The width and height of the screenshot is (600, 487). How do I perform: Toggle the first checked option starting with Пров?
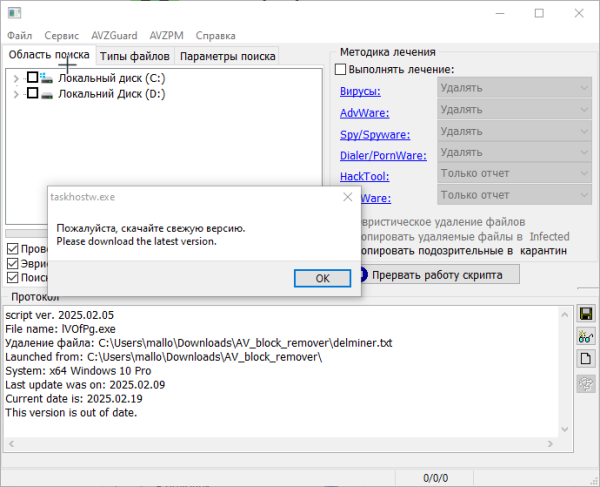point(13,249)
